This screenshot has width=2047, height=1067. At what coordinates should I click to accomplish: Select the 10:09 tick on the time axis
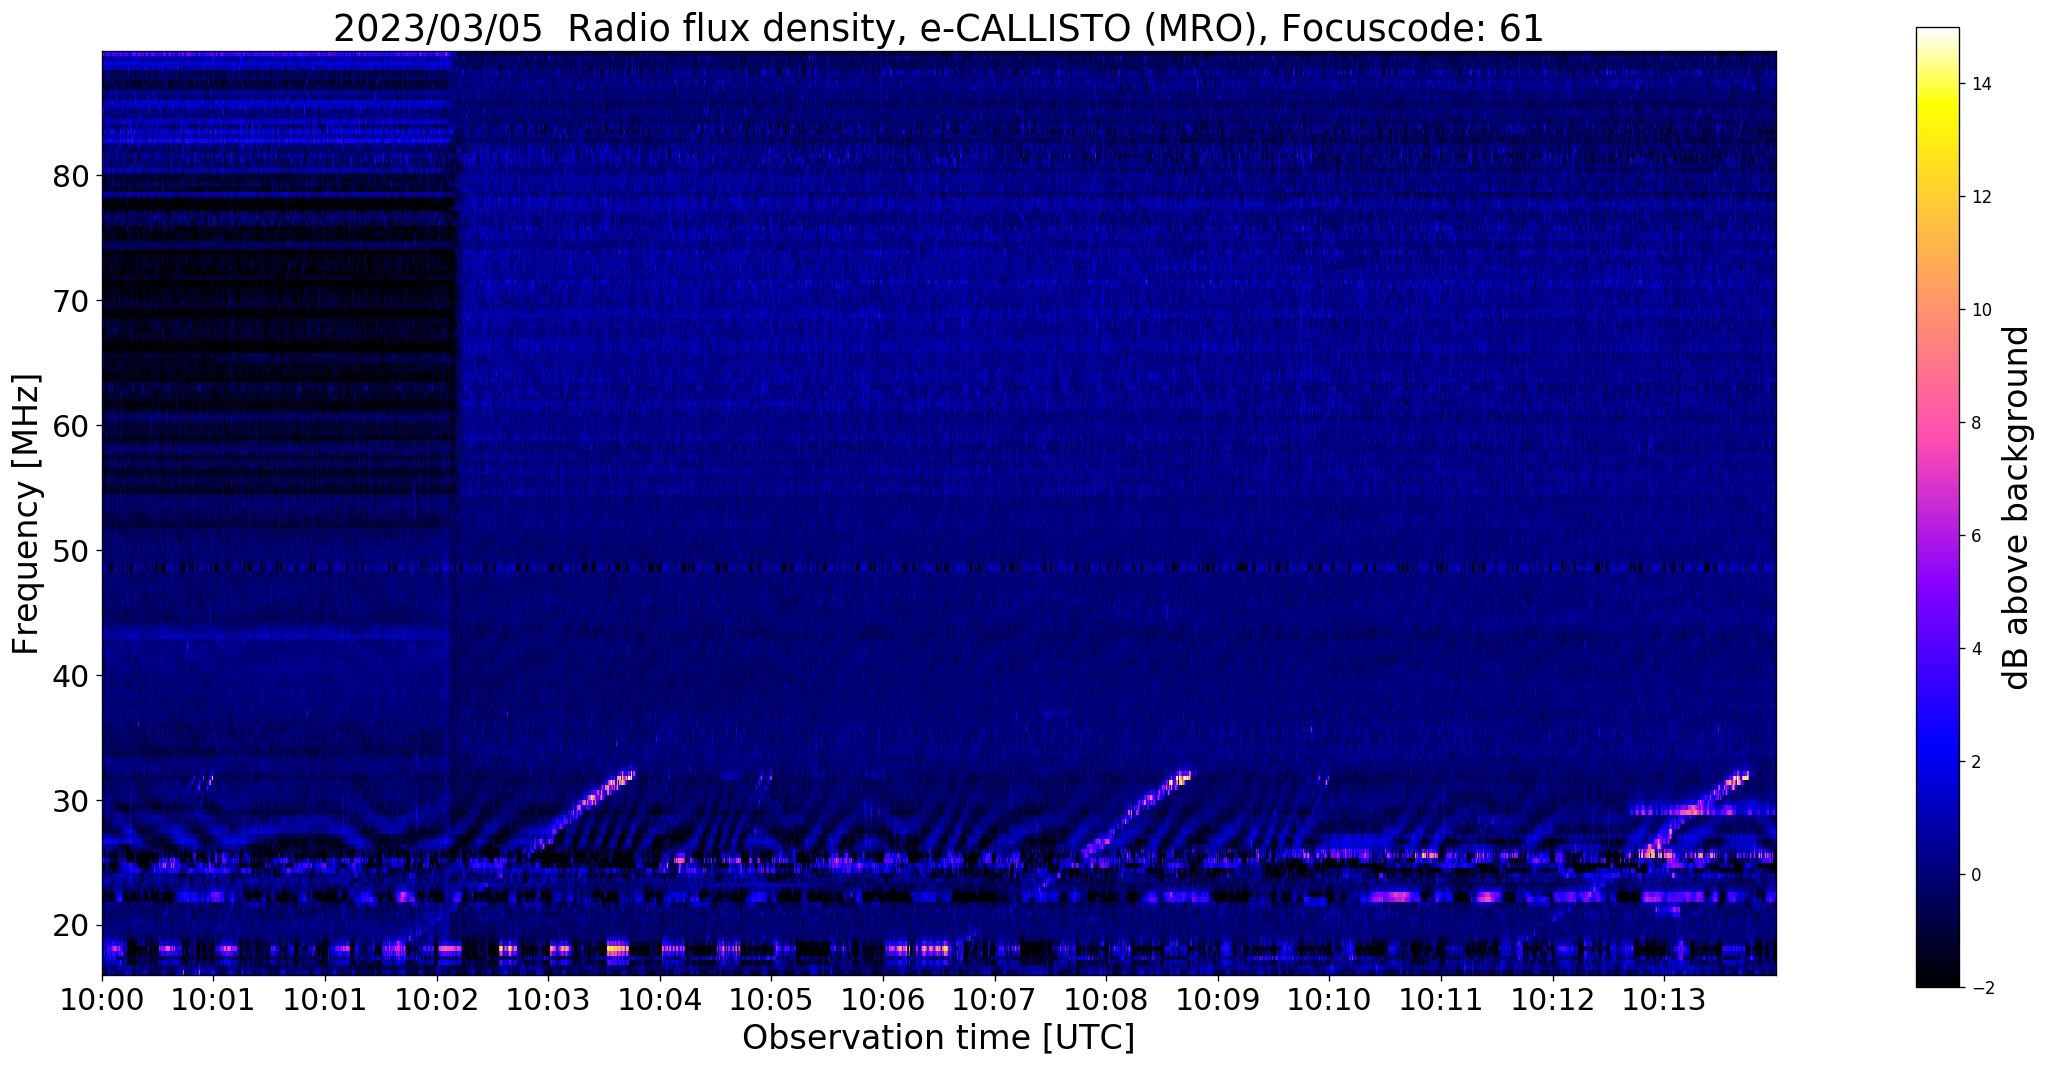[1217, 999]
